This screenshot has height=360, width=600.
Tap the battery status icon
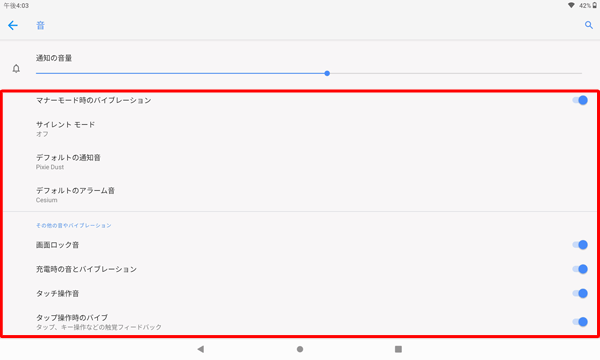[595, 5]
